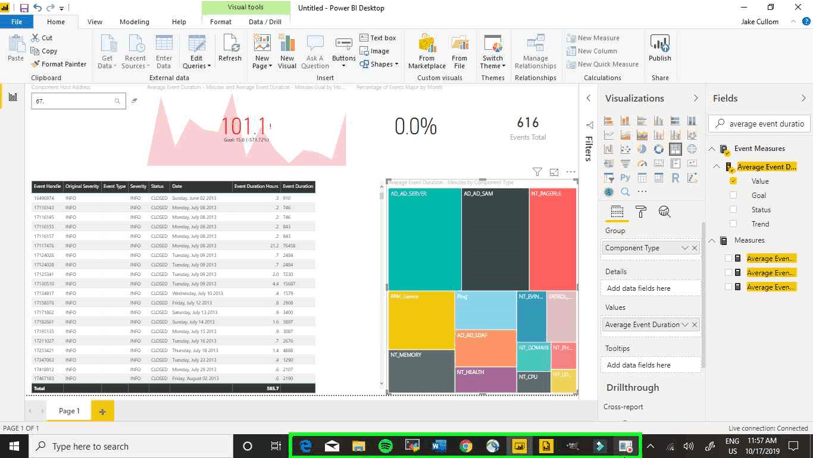The image size is (815, 460).
Task: Select the funnel chart visualization
Action: click(x=625, y=164)
